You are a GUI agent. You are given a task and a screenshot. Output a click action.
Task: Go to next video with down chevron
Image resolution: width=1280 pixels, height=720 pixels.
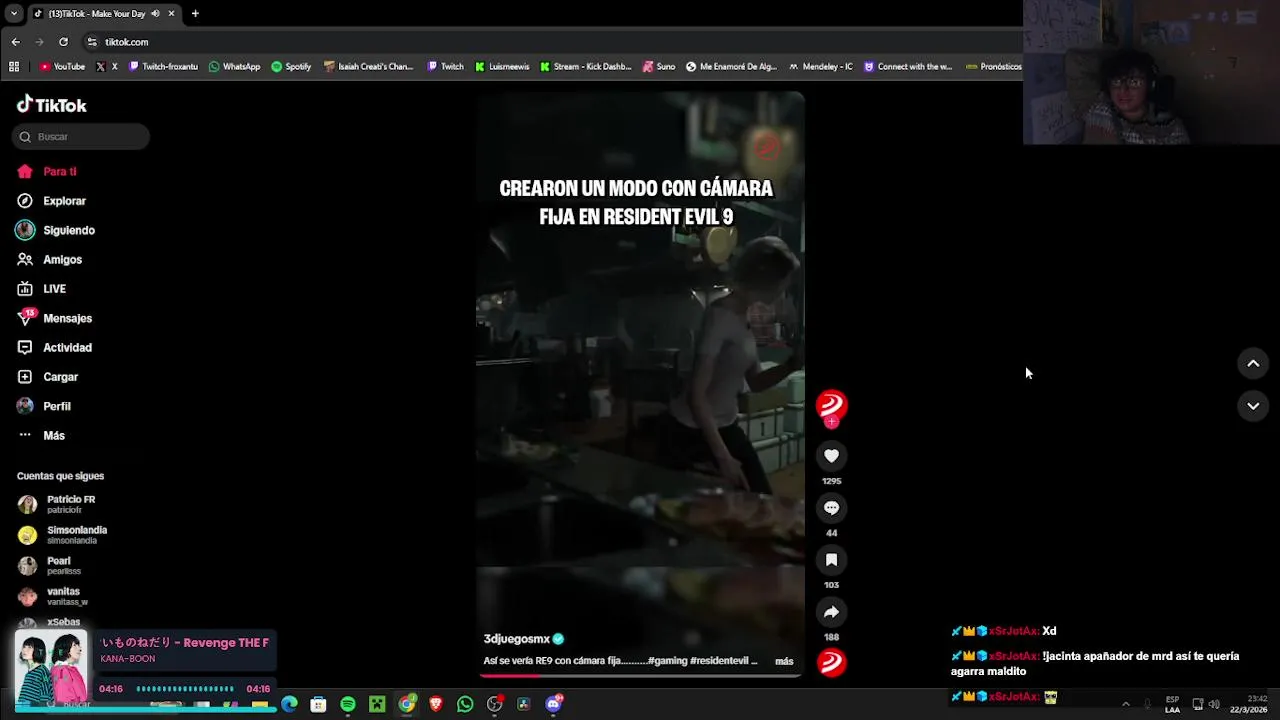(x=1253, y=406)
